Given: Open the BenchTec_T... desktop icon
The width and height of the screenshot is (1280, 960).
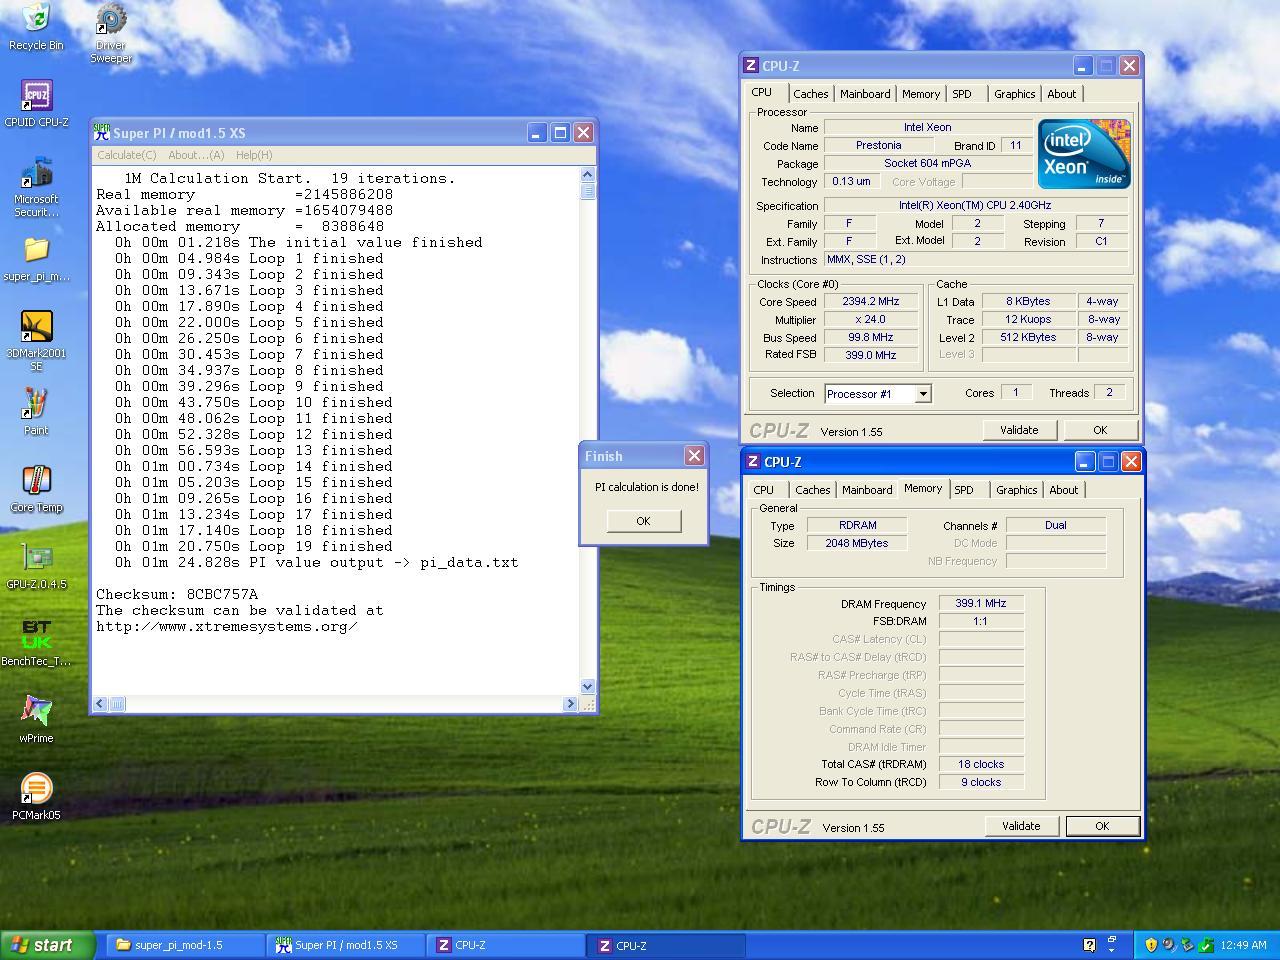Looking at the screenshot, I should [36, 643].
